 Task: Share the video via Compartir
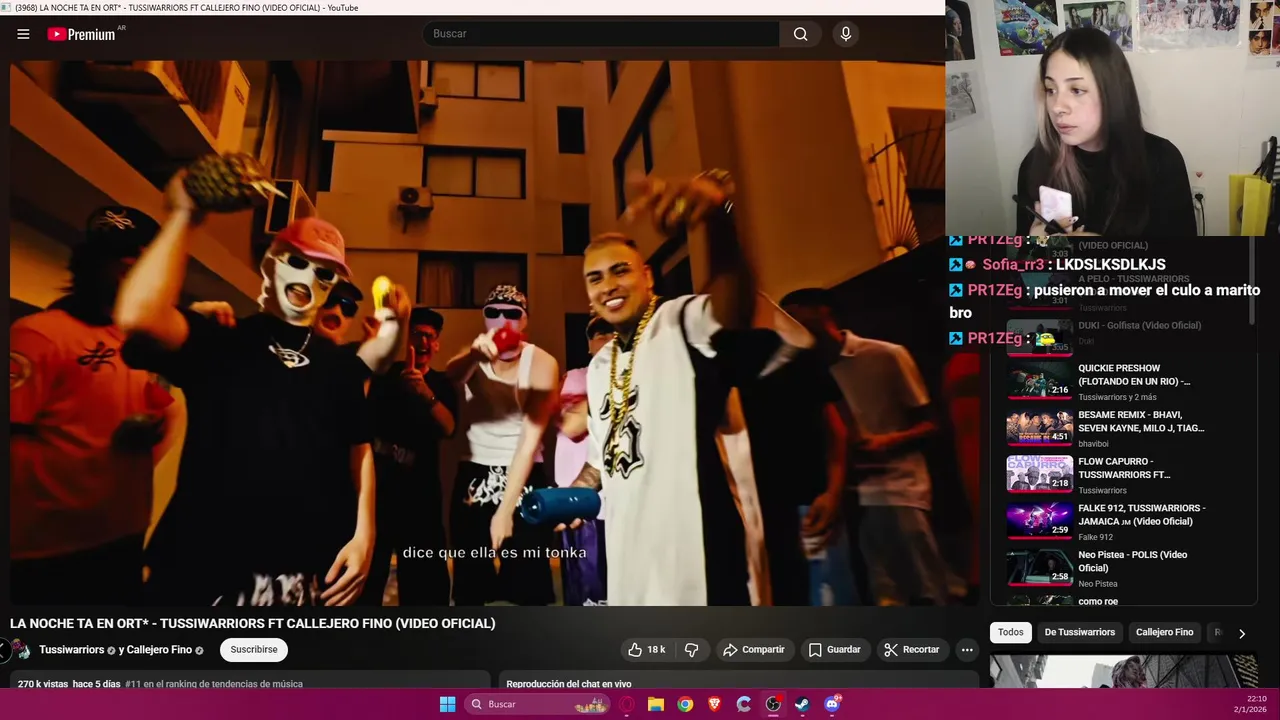[x=754, y=650]
